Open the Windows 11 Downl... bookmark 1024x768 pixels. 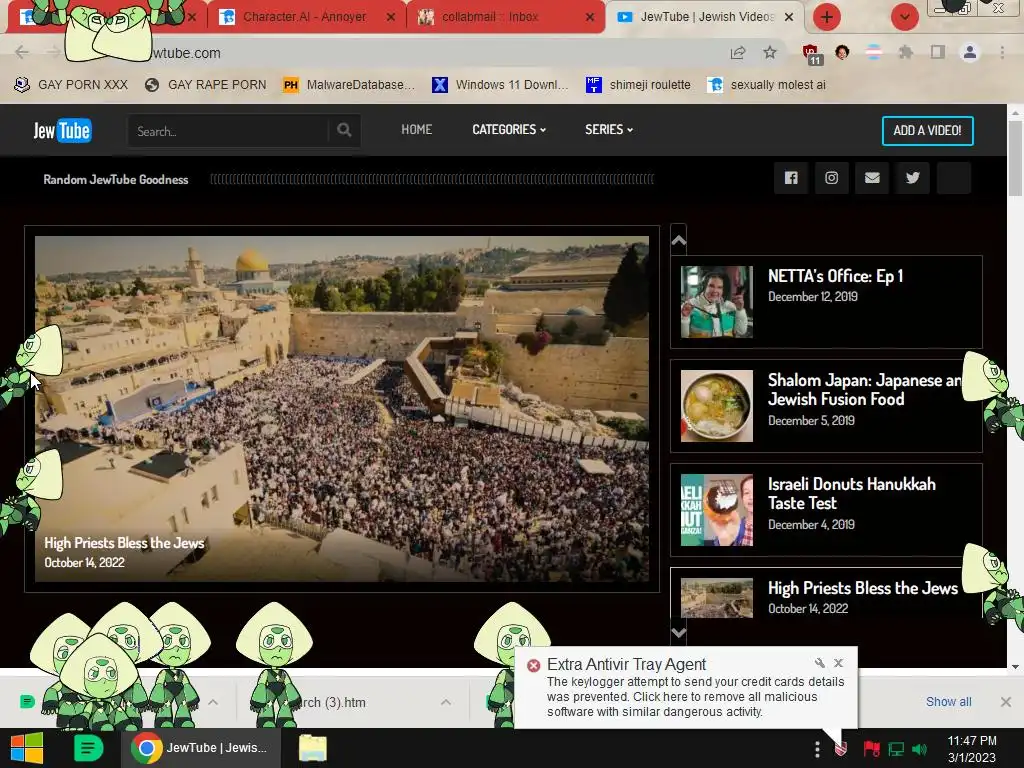click(x=500, y=85)
